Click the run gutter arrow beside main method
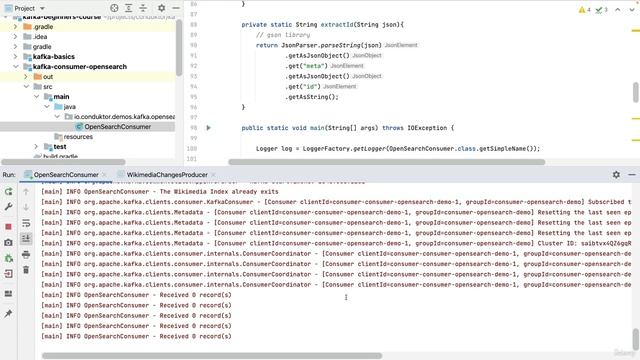 click(209, 128)
